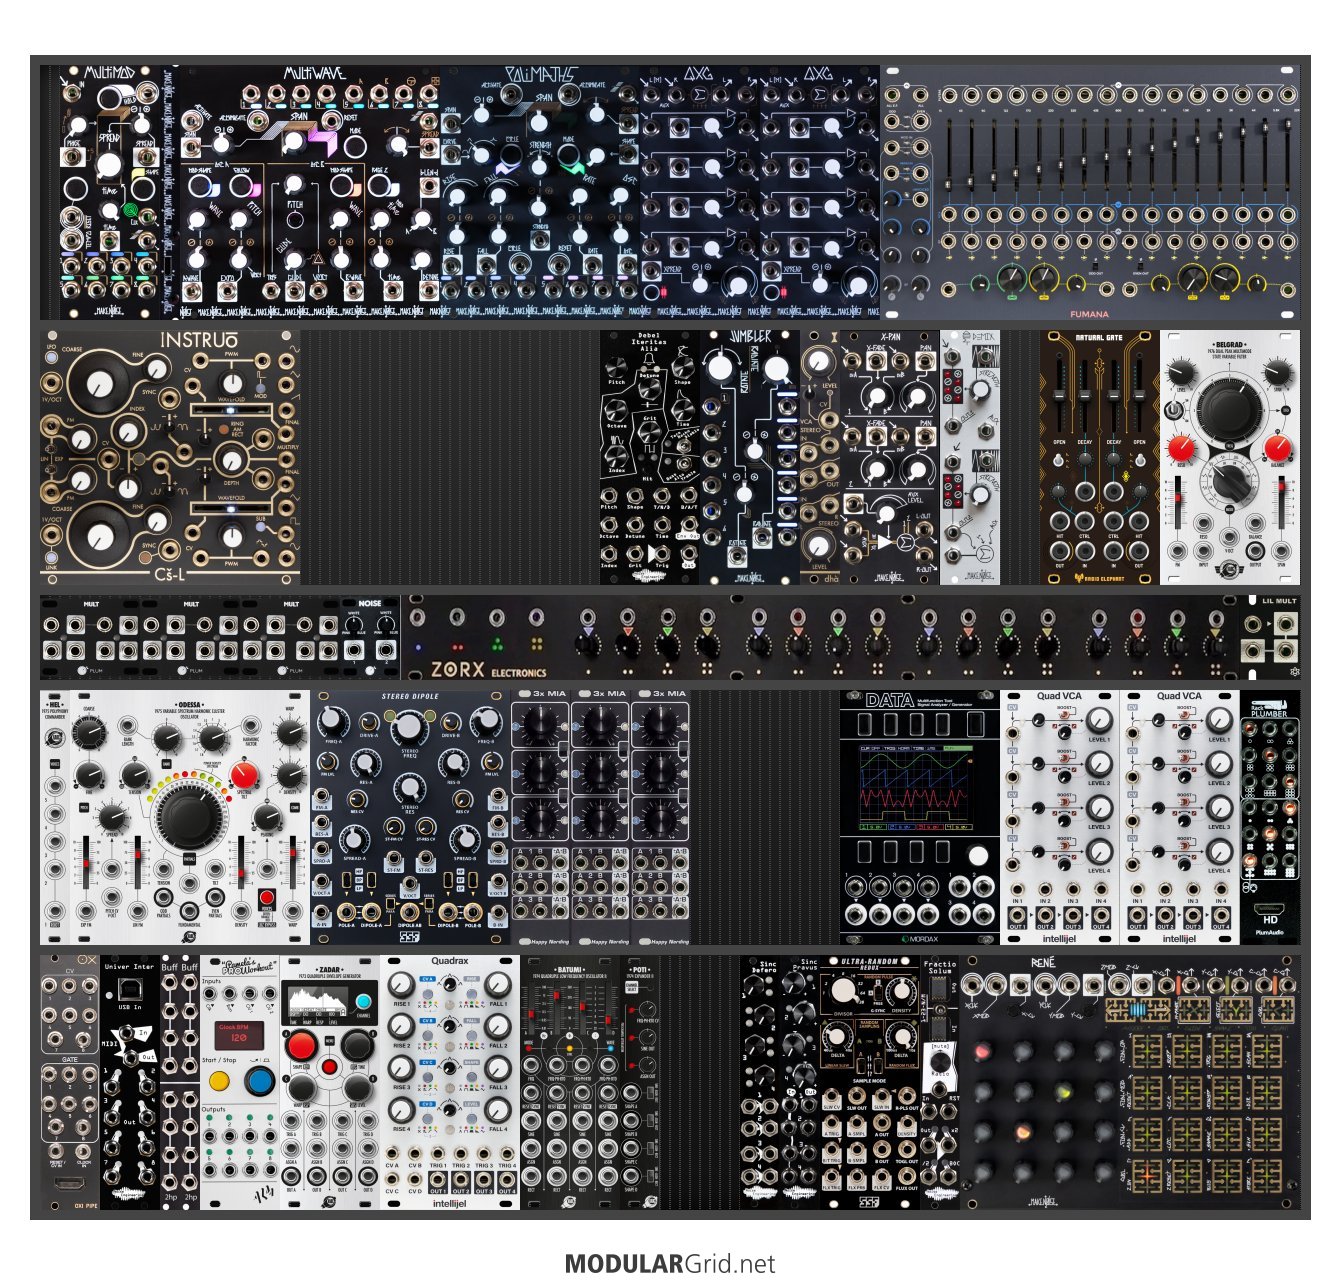Click Belgrad's left red slider
The height and width of the screenshot is (1285, 1341).
click(1178, 496)
